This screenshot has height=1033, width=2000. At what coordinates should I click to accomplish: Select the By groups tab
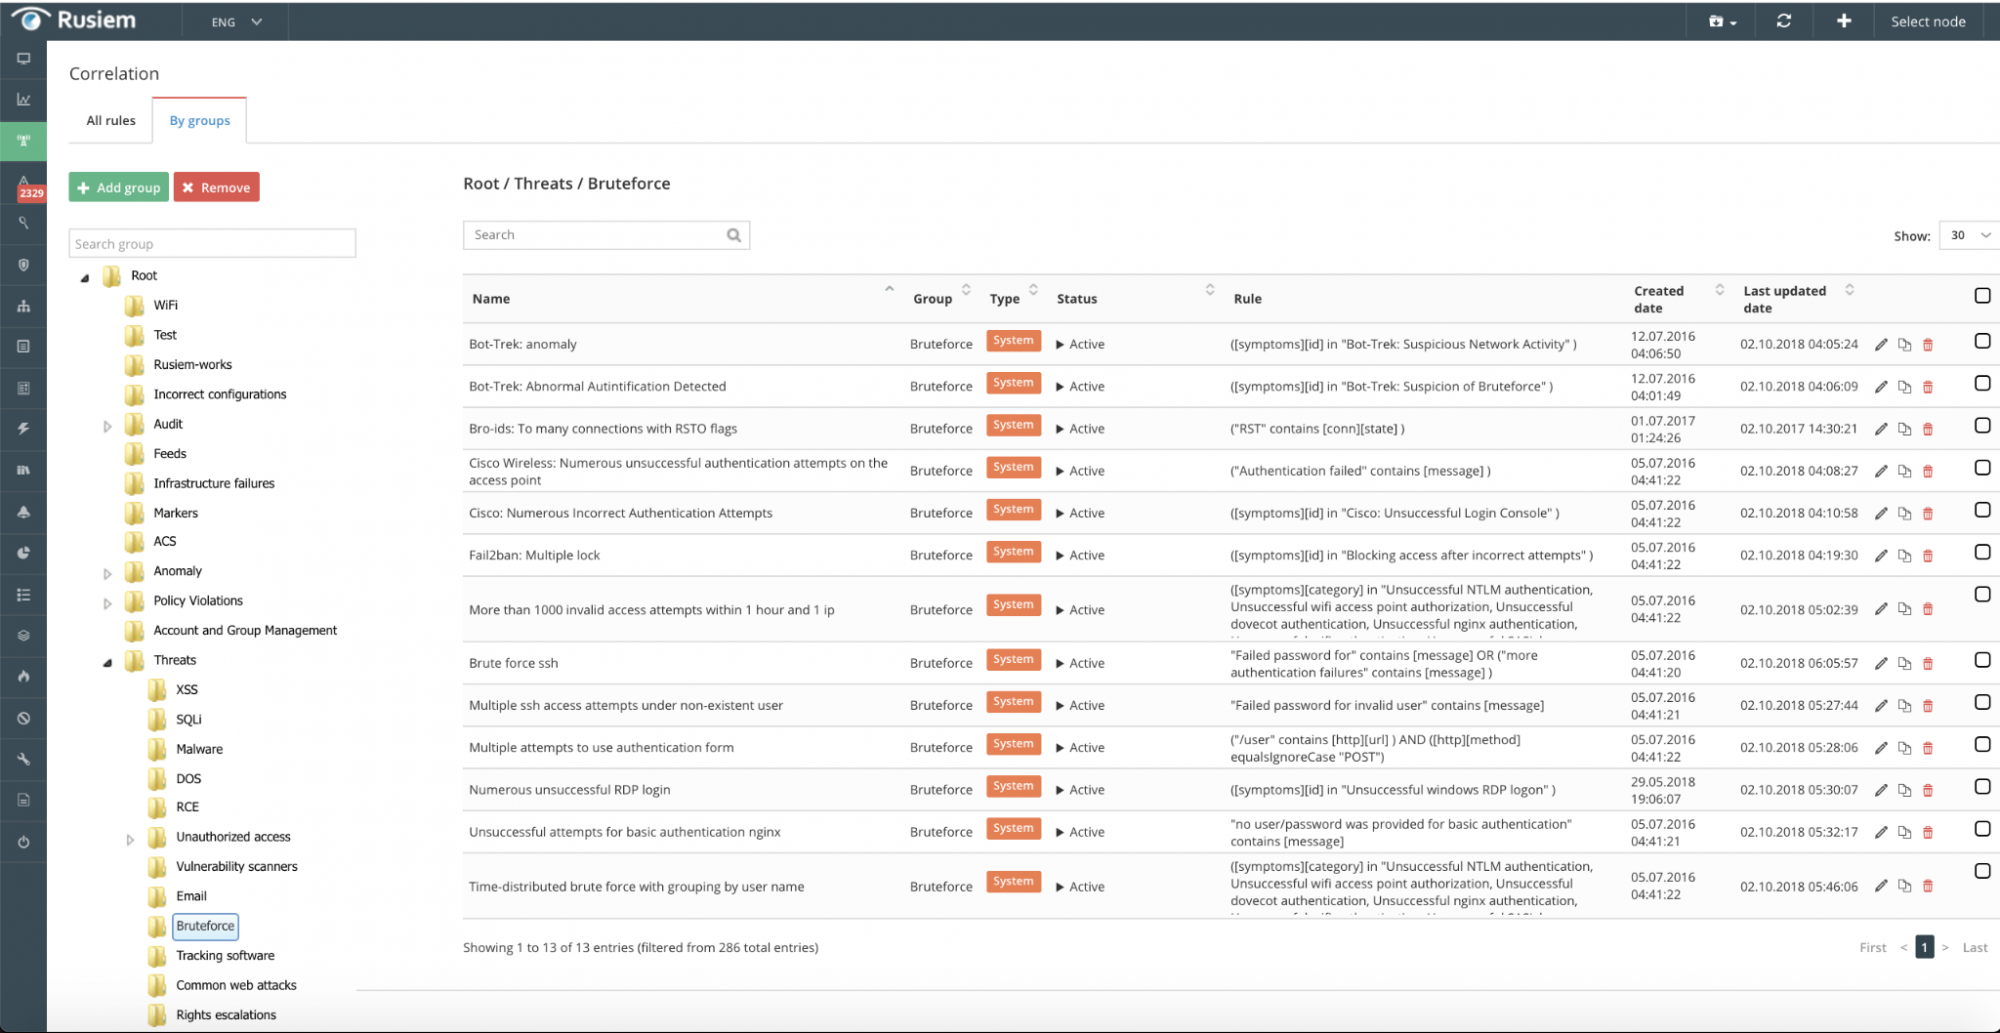click(x=200, y=121)
